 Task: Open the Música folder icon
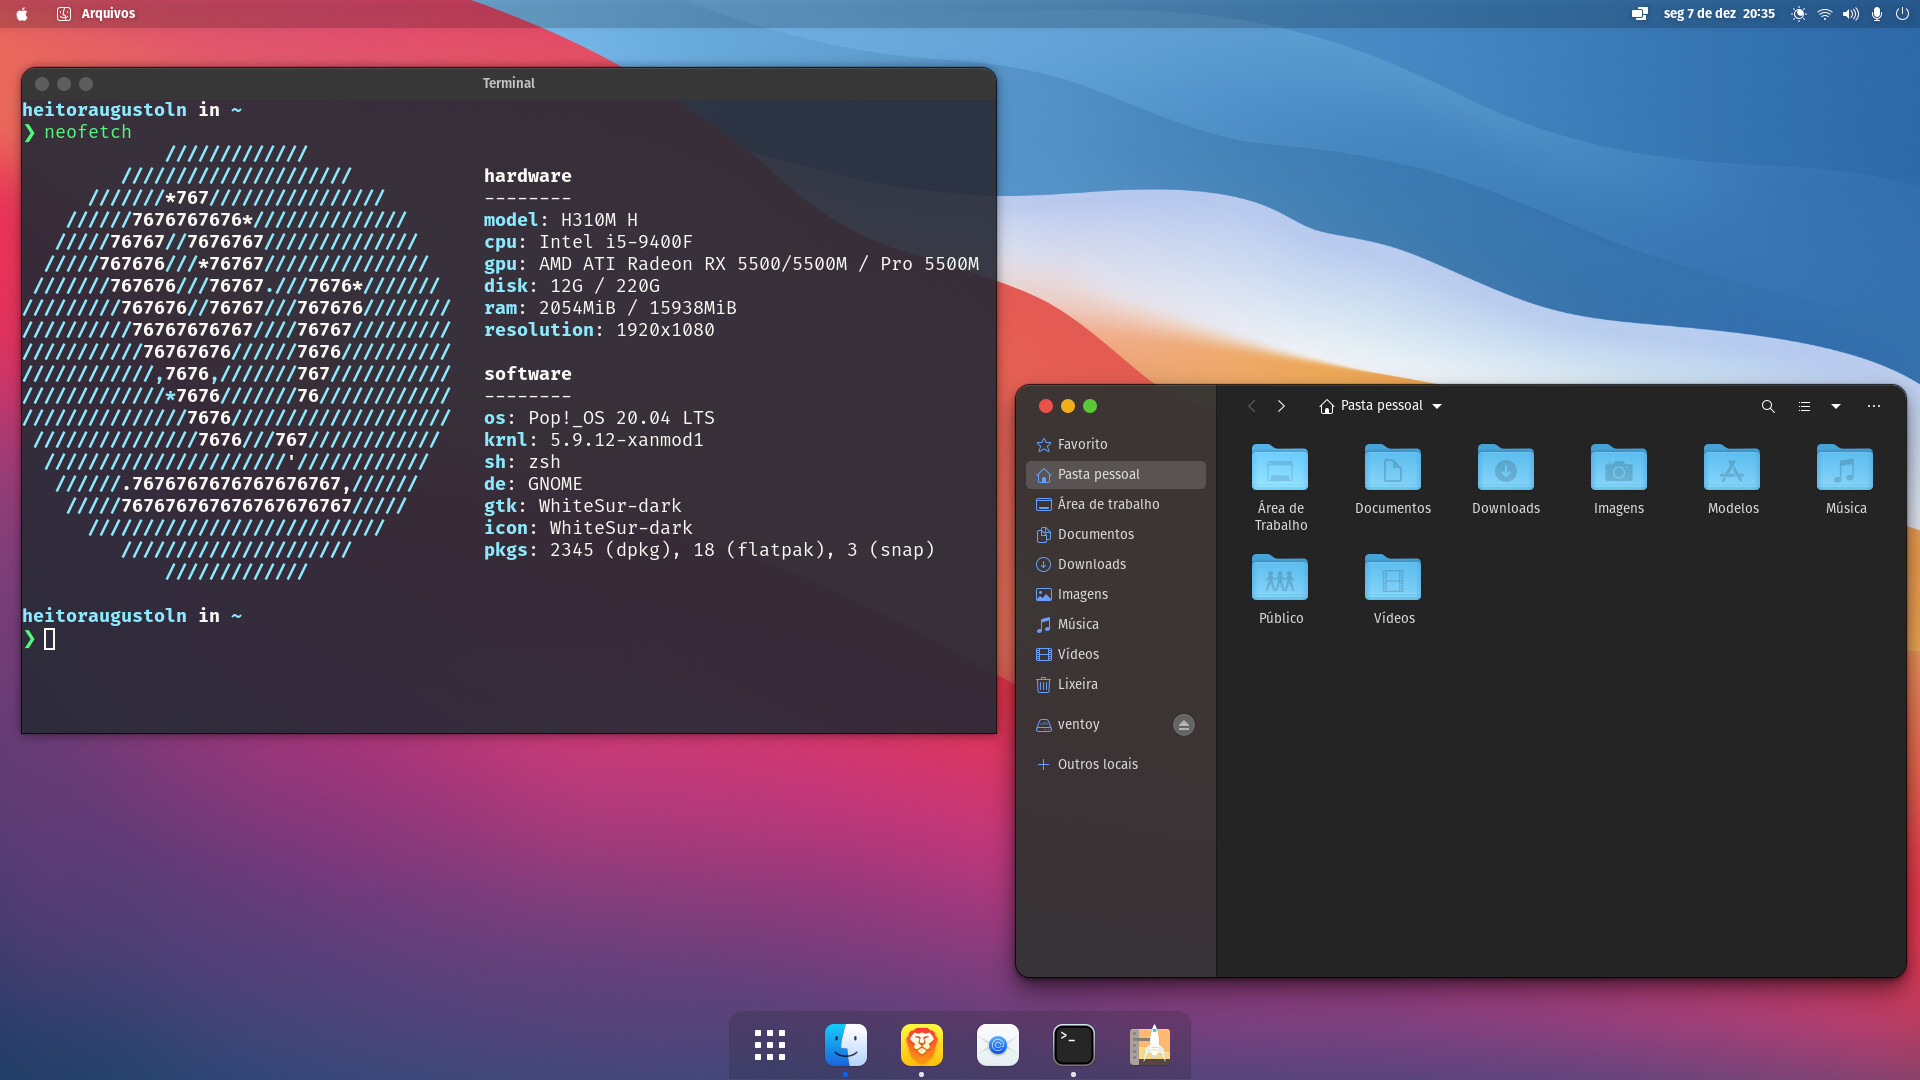[1845, 469]
